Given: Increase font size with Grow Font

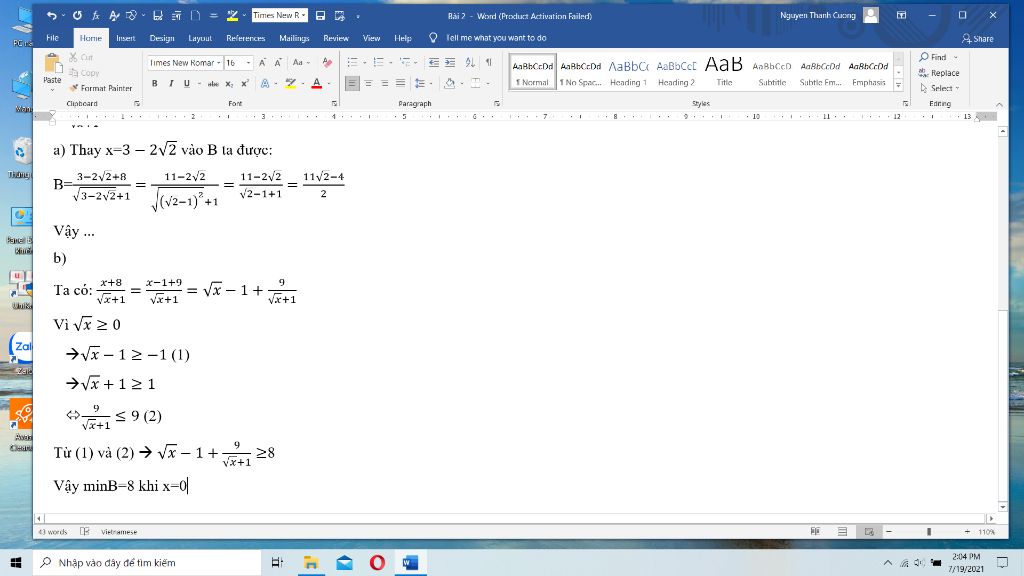Looking at the screenshot, I should coord(263,63).
